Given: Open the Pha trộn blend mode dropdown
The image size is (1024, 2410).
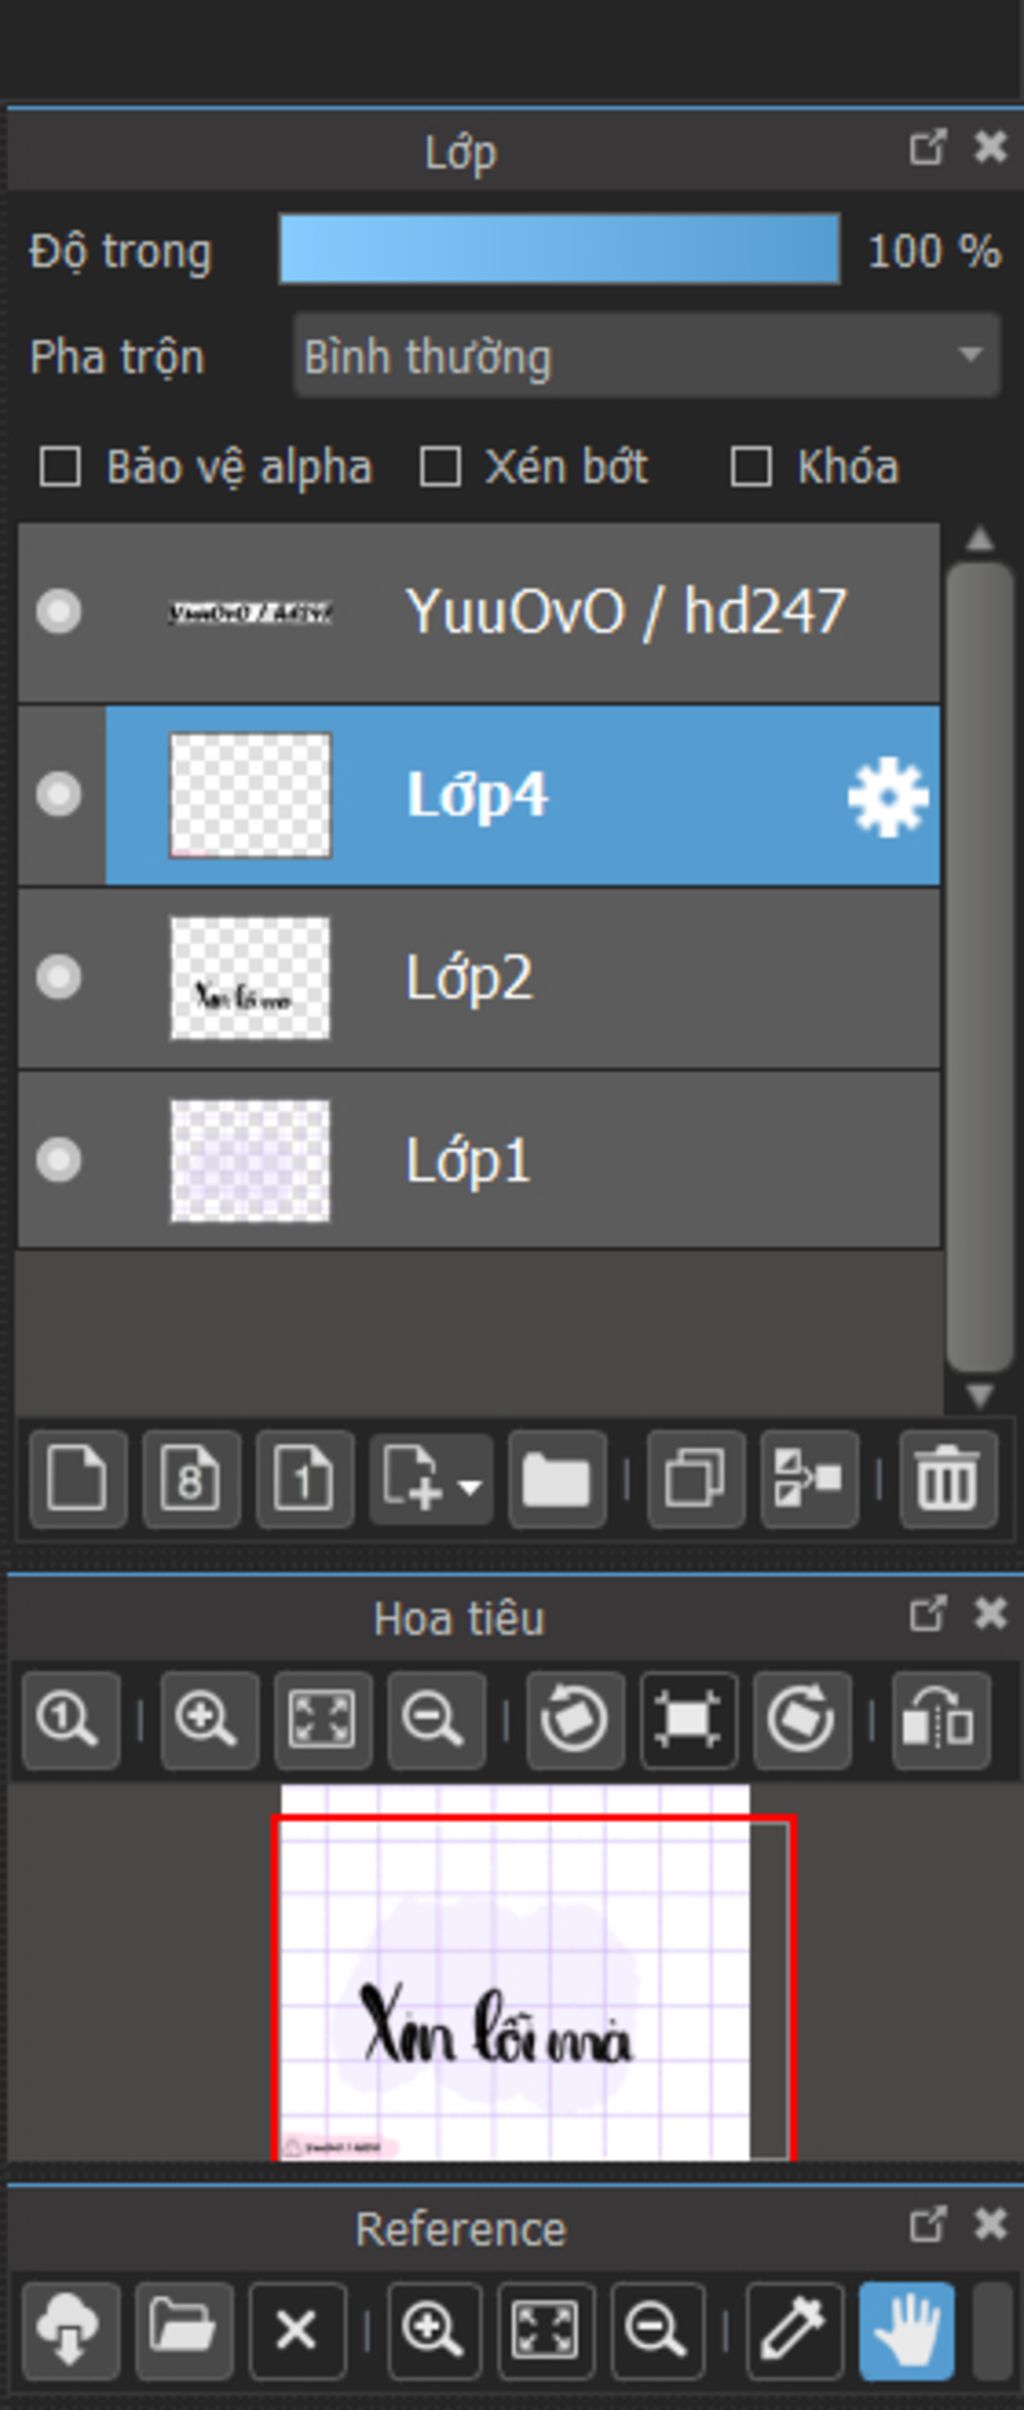Looking at the screenshot, I should [647, 356].
